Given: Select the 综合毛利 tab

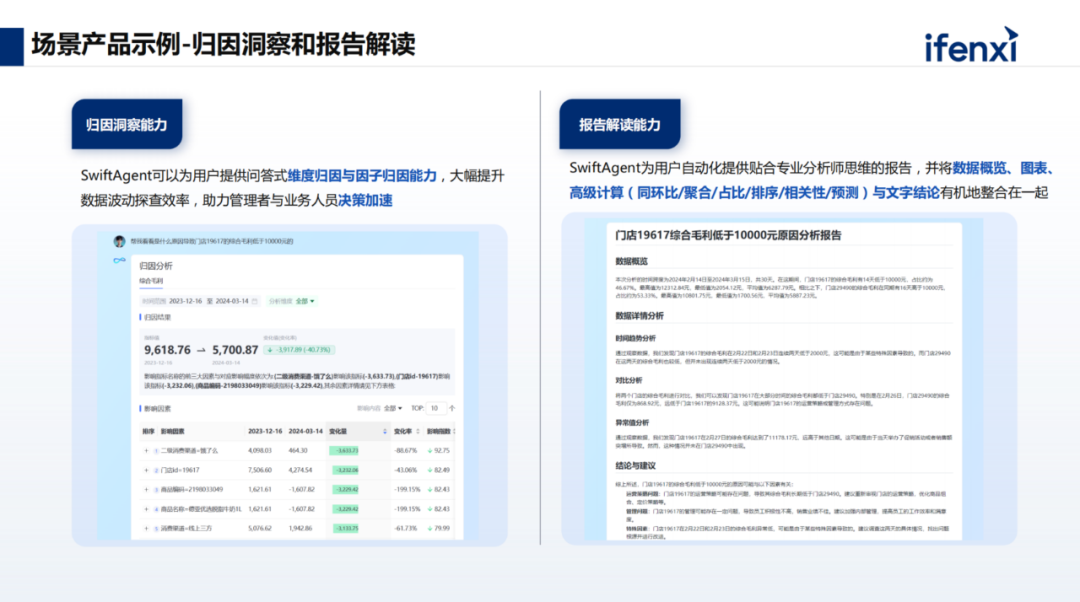Looking at the screenshot, I should point(151,281).
